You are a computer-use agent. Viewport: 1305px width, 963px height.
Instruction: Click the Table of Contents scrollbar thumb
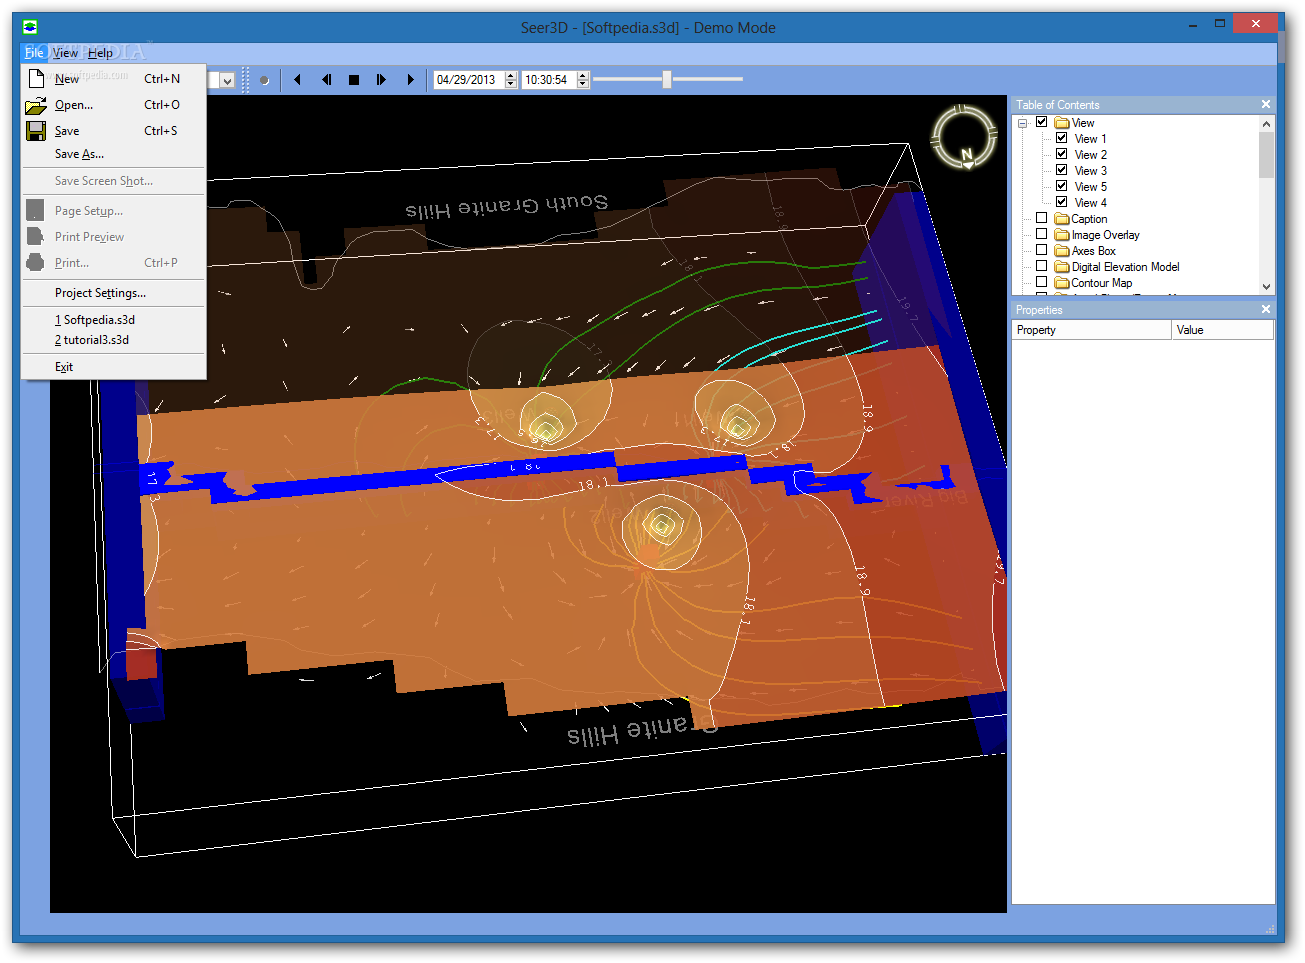point(1266,156)
